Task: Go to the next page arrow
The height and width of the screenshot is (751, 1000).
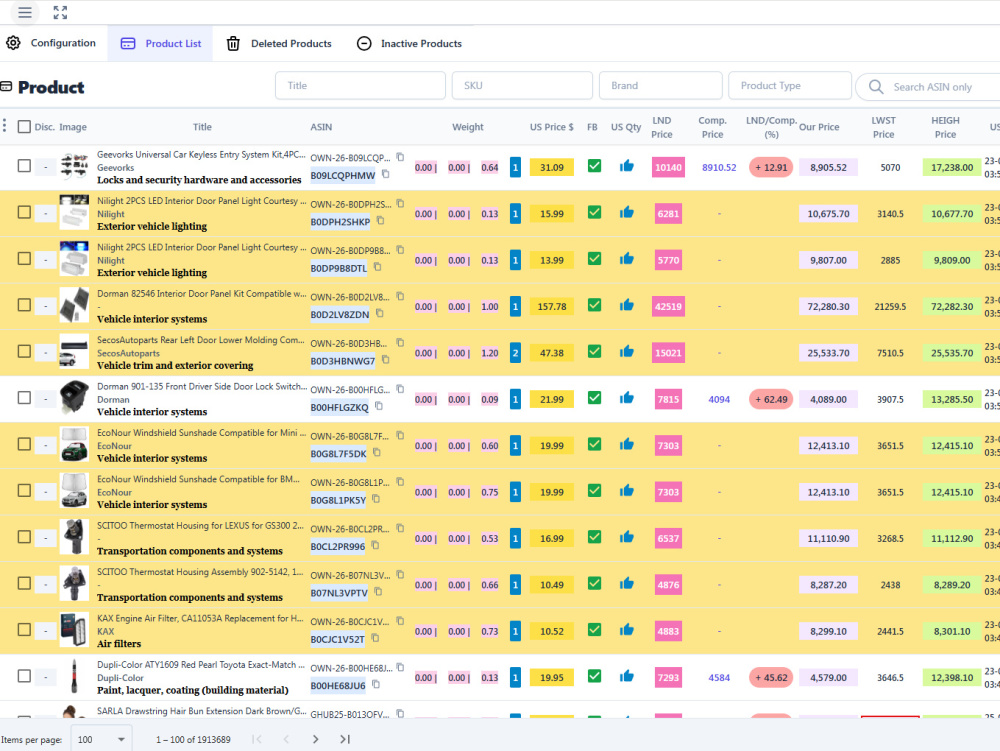Action: click(x=315, y=739)
